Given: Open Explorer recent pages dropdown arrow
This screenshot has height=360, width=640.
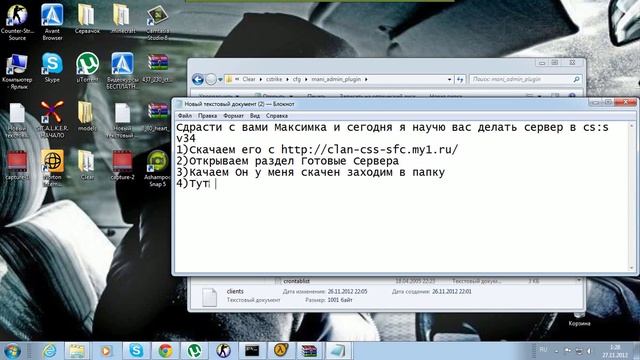Looking at the screenshot, I should coord(220,80).
